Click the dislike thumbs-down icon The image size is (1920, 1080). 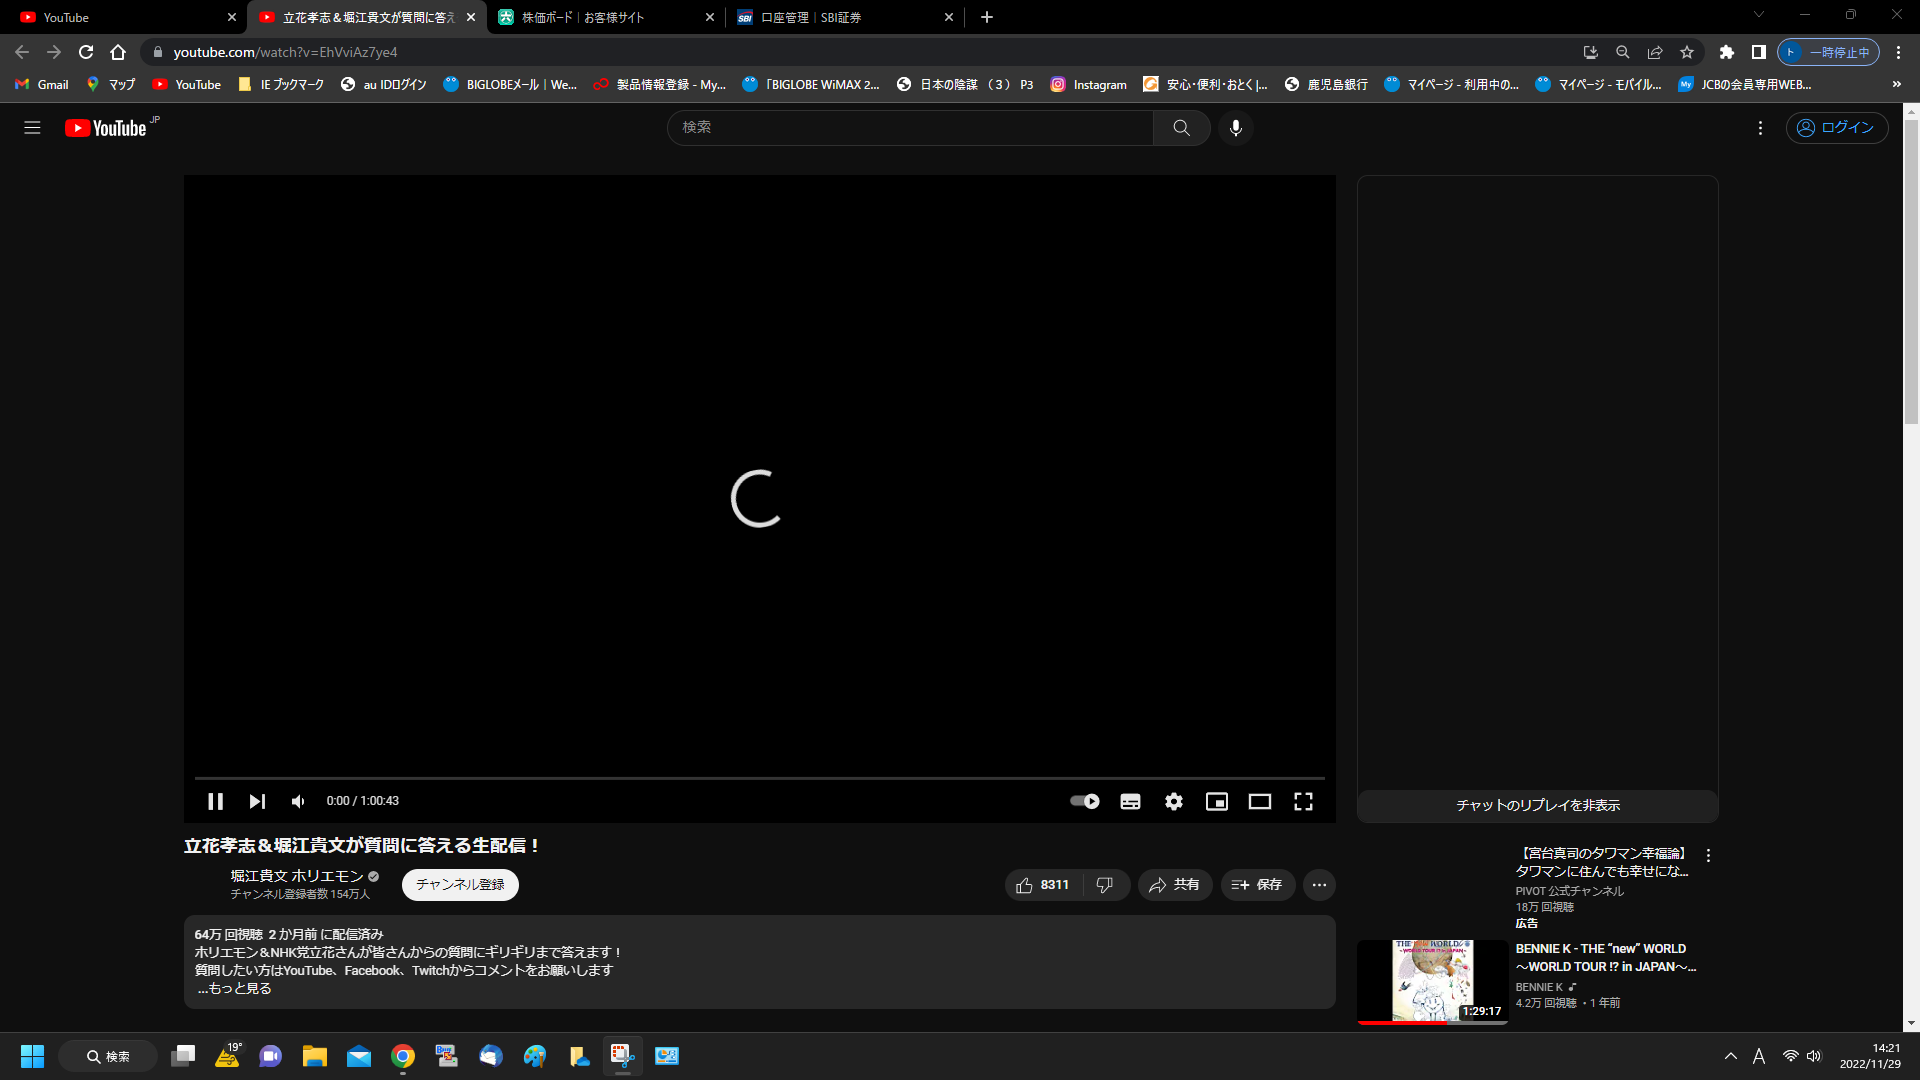[1105, 885]
